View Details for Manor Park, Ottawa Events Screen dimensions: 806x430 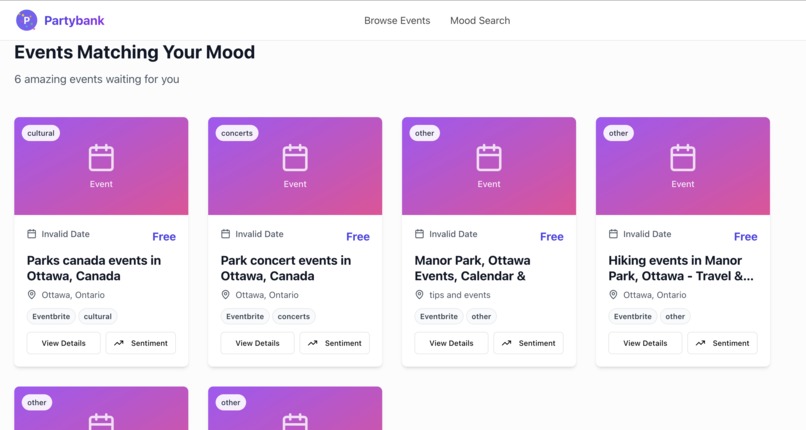451,343
